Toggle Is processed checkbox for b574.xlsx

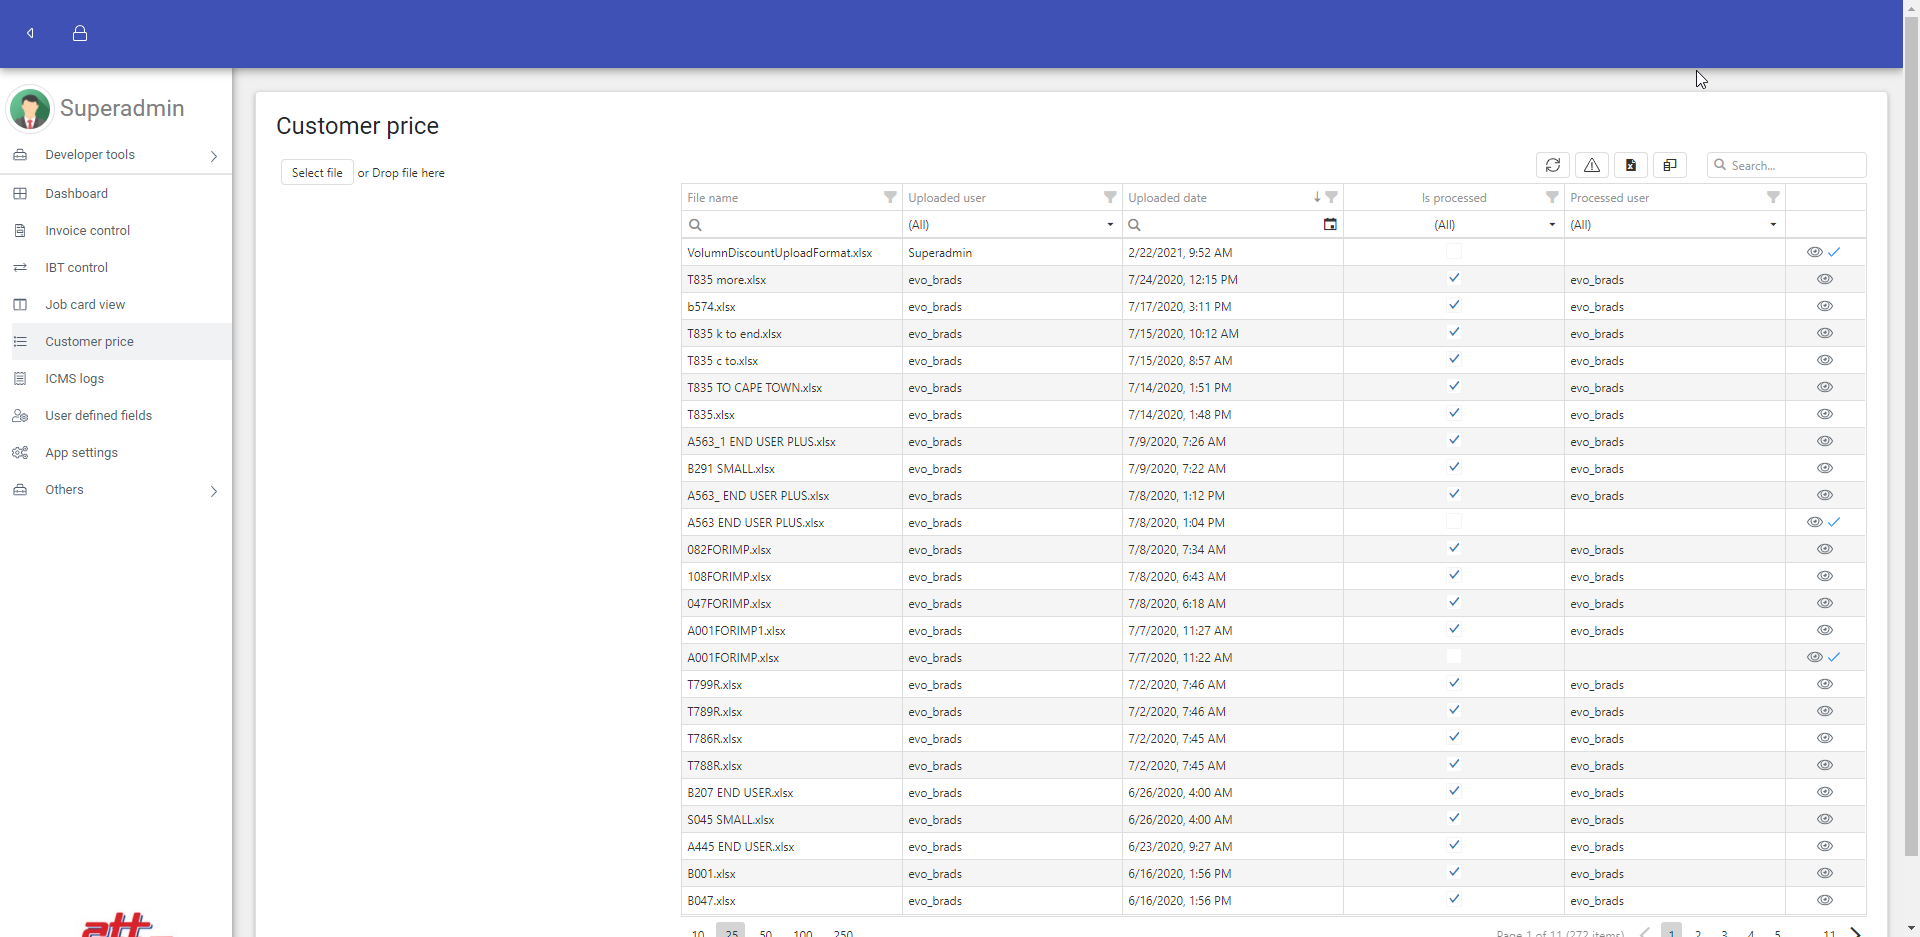tap(1454, 306)
